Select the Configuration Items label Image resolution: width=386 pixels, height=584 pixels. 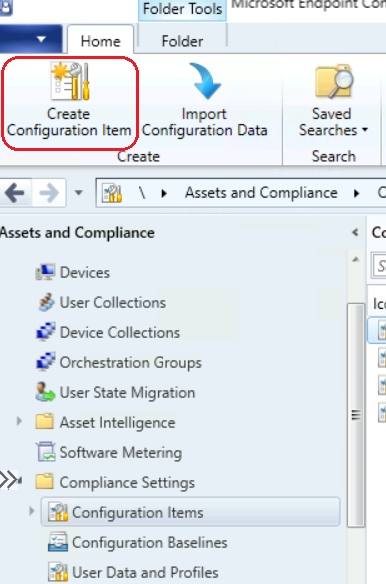click(137, 512)
